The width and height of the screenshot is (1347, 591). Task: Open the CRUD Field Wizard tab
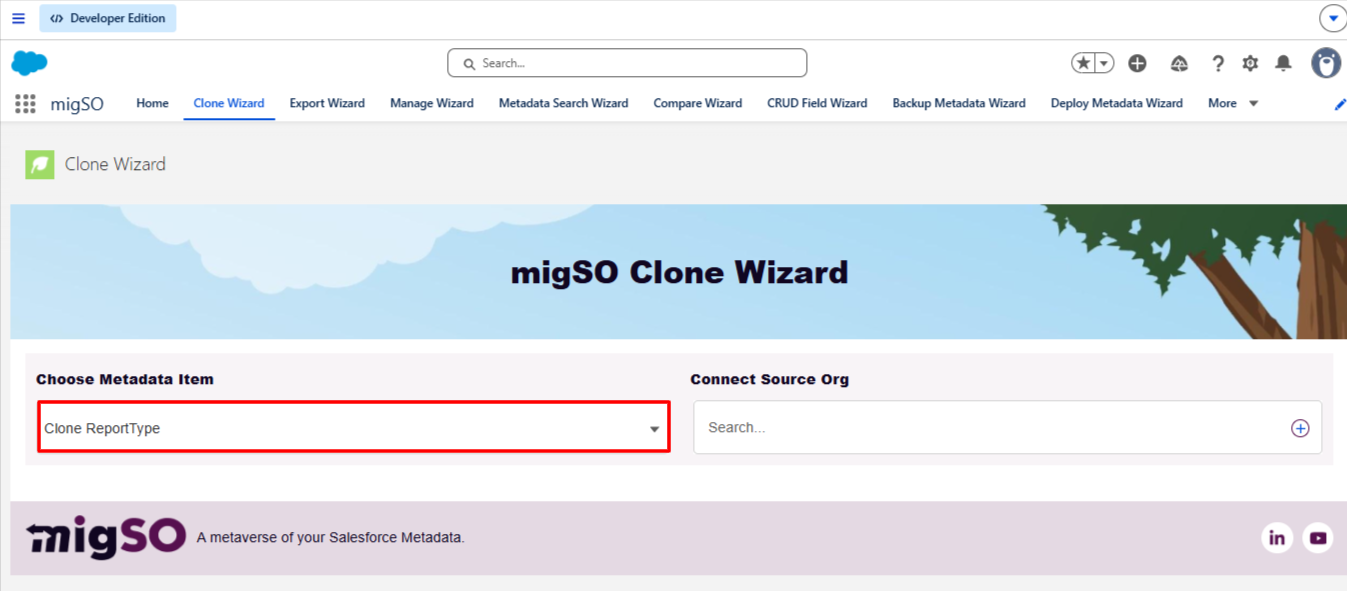tap(817, 103)
